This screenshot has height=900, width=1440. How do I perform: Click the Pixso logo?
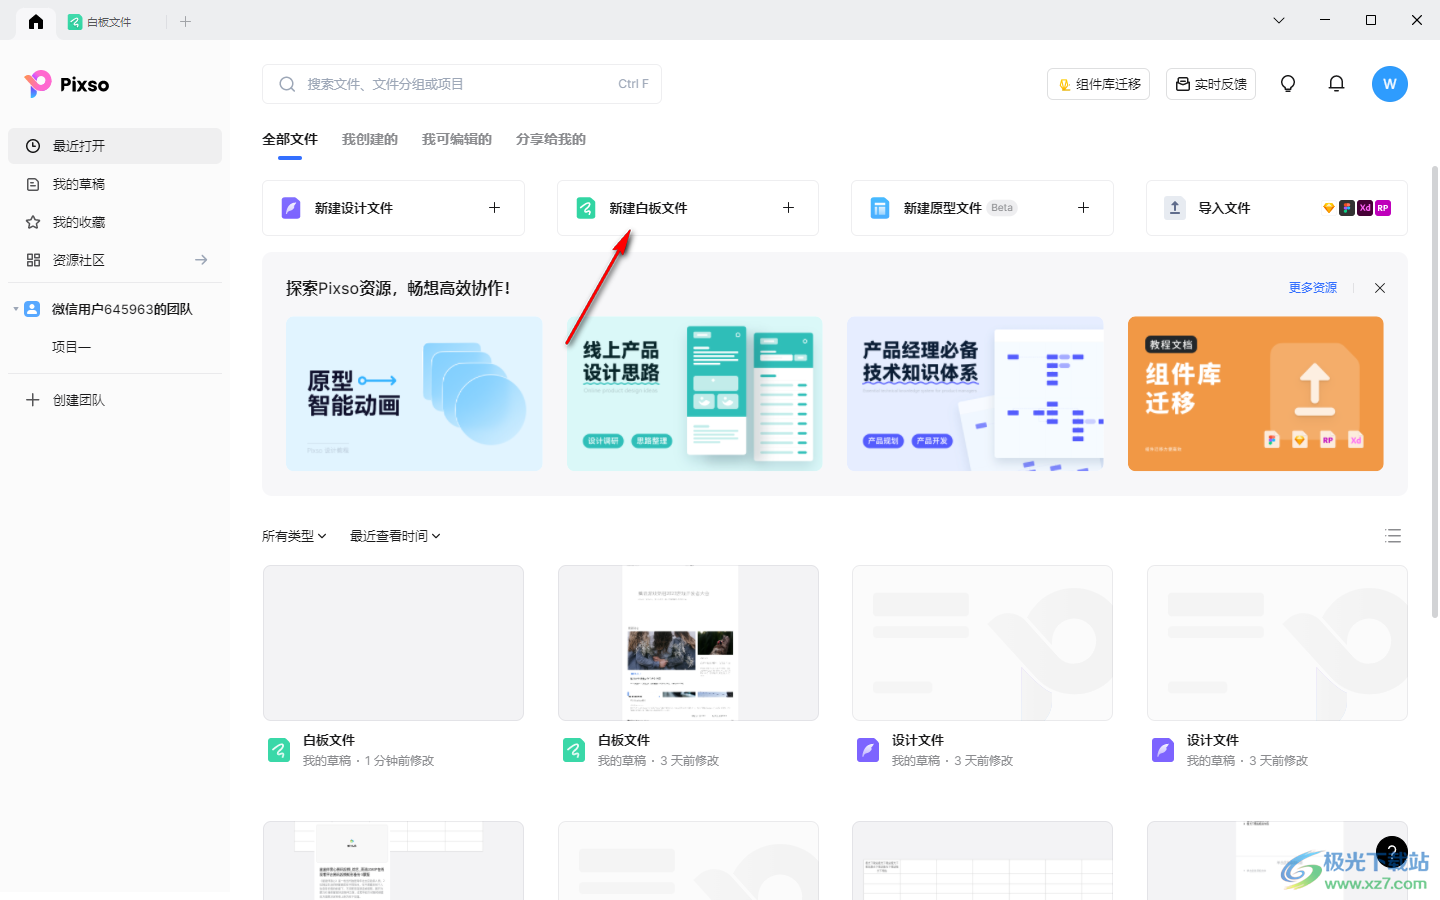67,84
